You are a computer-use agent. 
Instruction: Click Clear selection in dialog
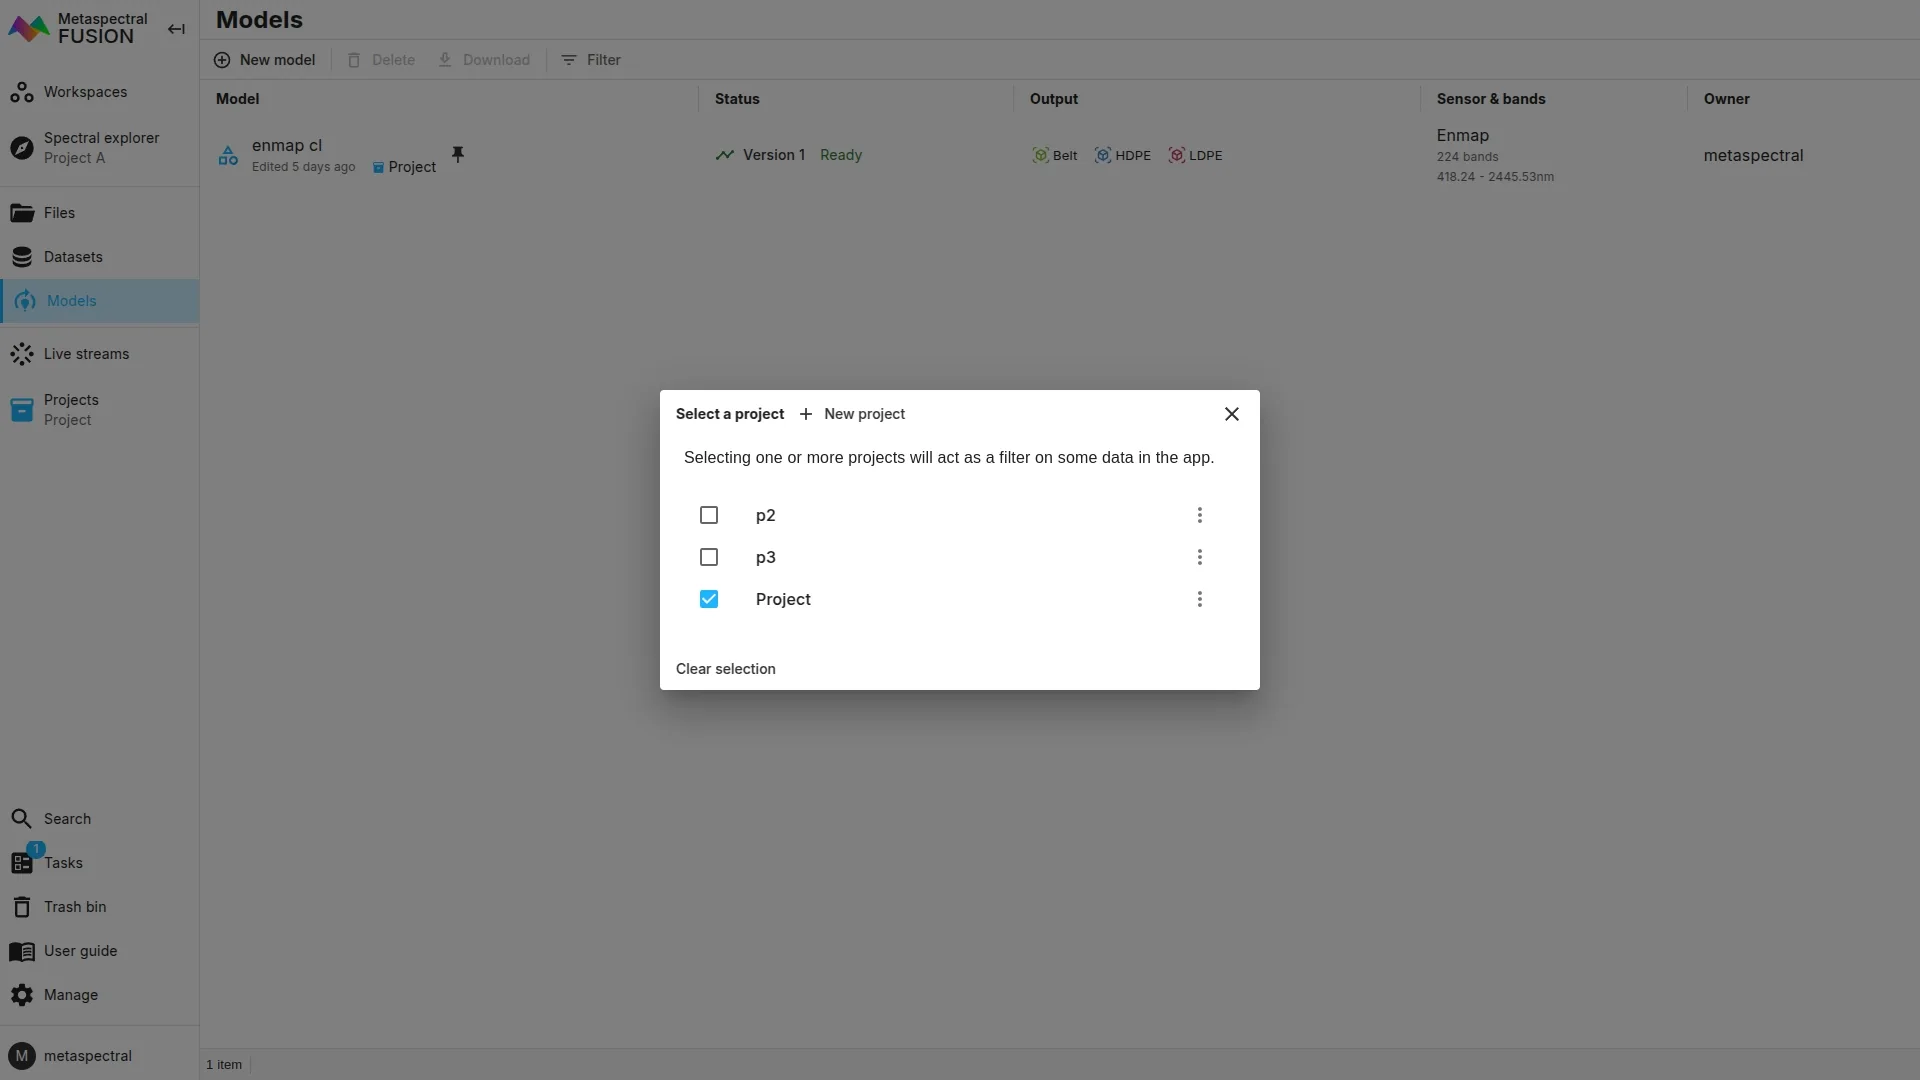click(x=725, y=669)
